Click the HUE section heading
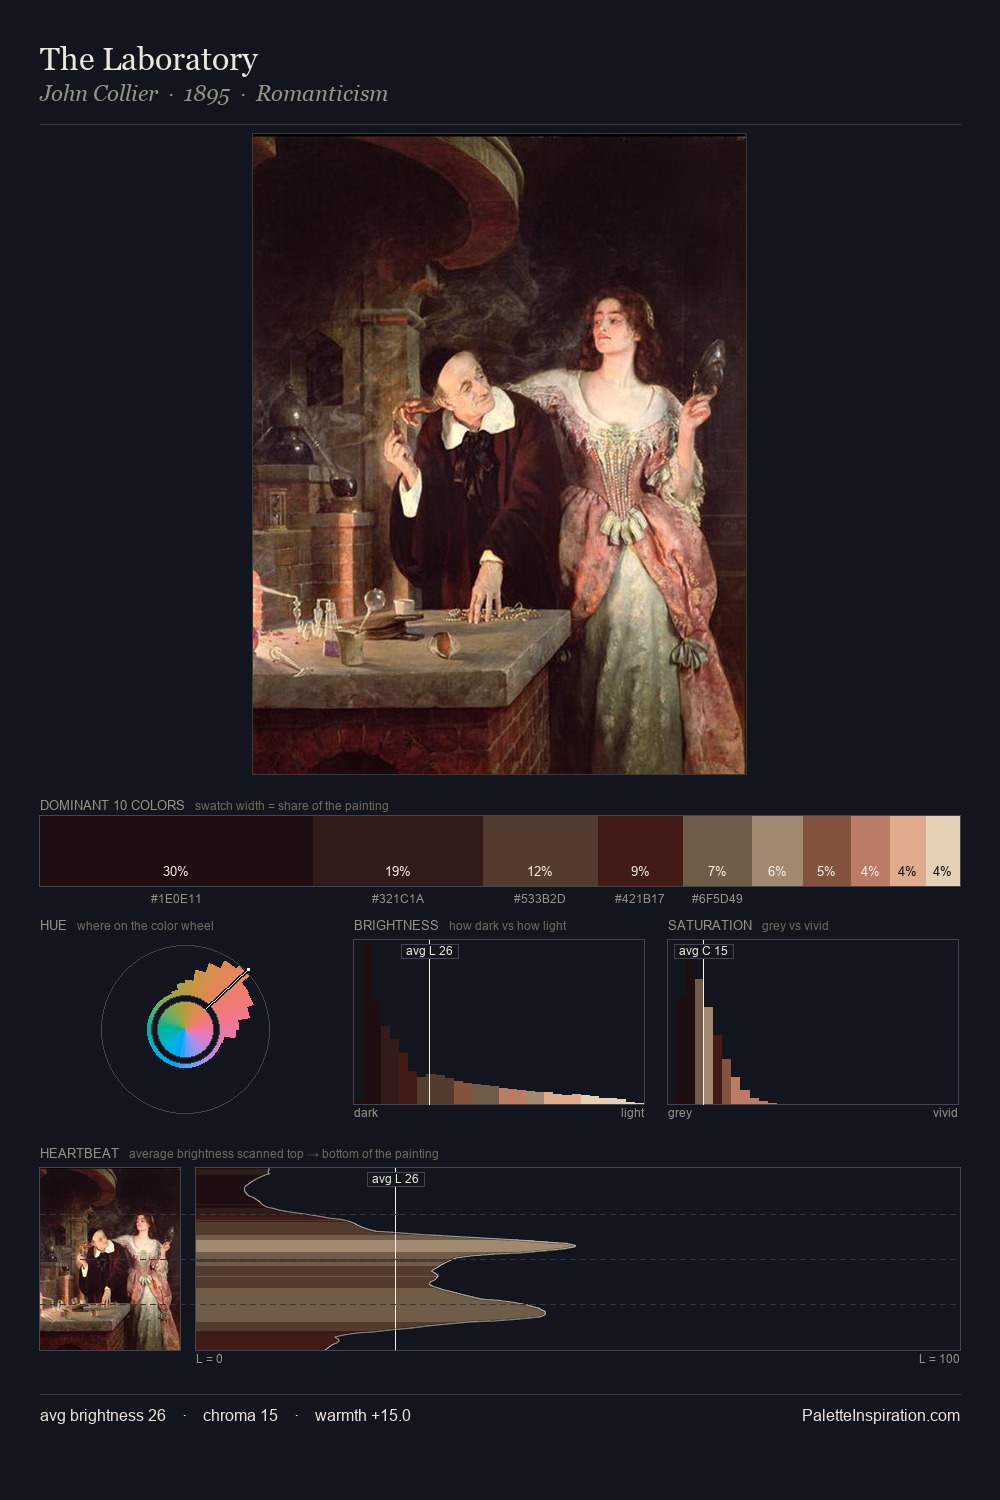Screen dimensions: 1000x1500 [x=53, y=925]
